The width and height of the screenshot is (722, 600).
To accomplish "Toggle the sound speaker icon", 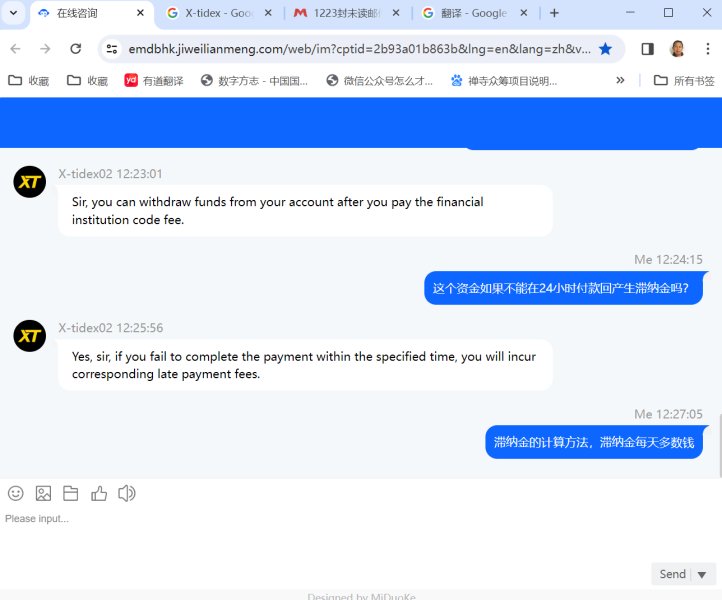I will point(127,493).
